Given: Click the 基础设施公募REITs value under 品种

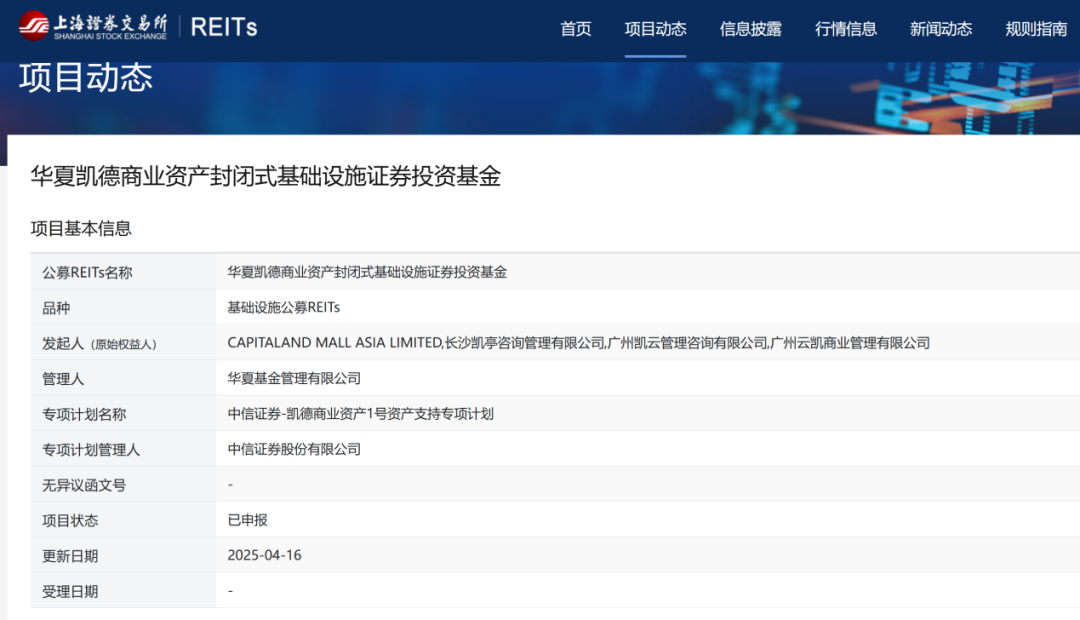Looking at the screenshot, I should tap(284, 307).
